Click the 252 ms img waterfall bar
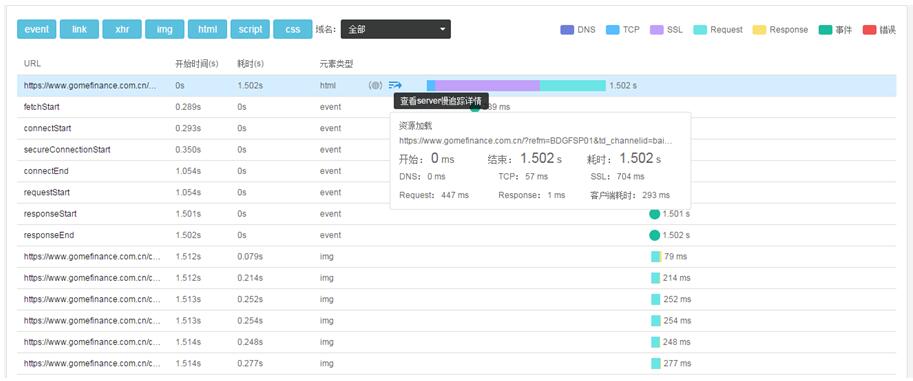This screenshot has height=381, width=913. coord(656,299)
